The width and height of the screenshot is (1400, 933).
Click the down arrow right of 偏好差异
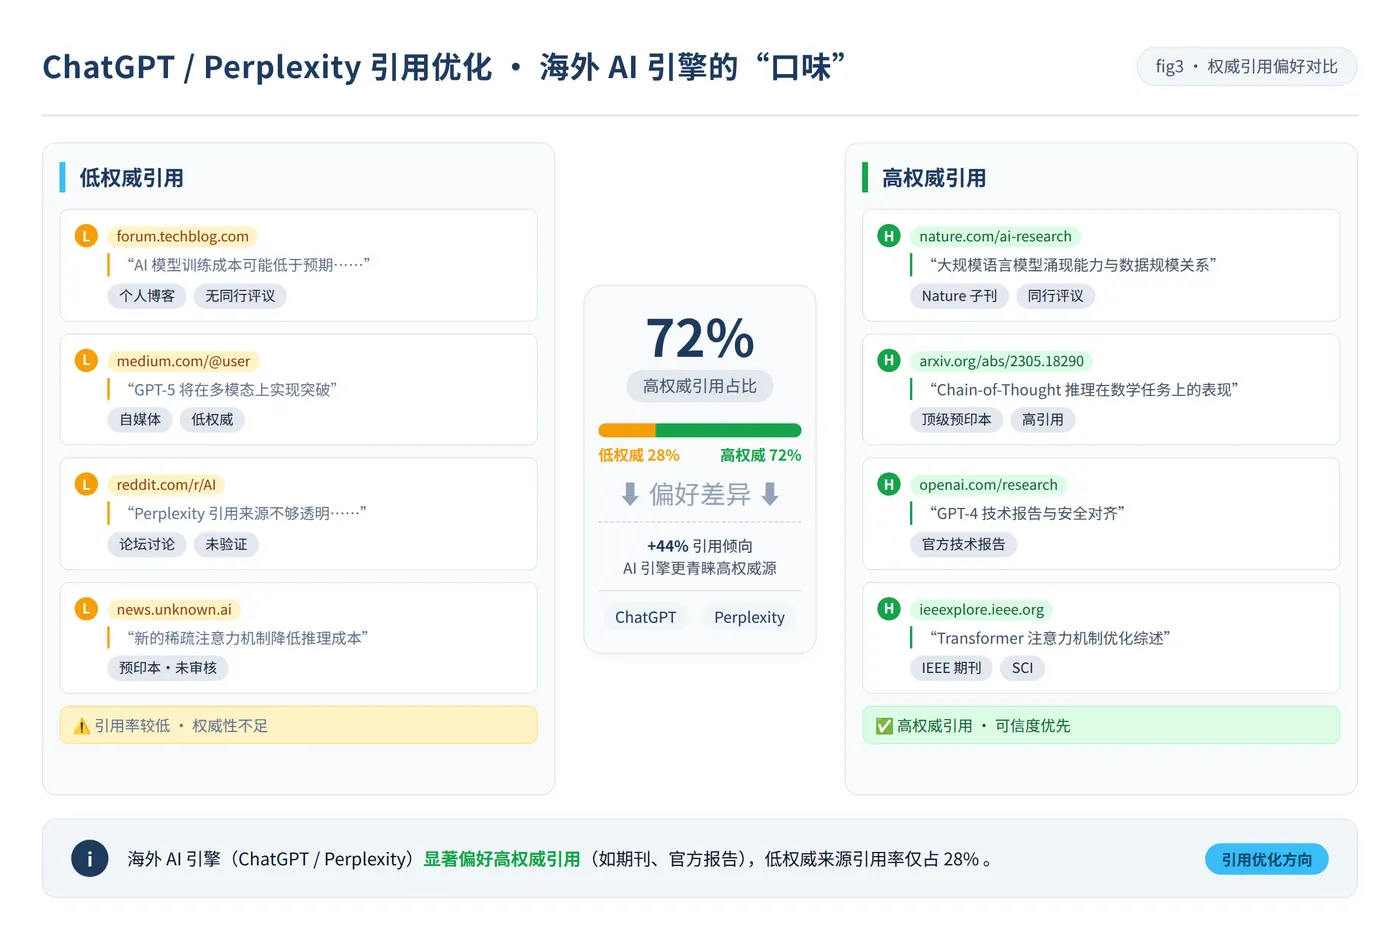pyautogui.click(x=770, y=494)
